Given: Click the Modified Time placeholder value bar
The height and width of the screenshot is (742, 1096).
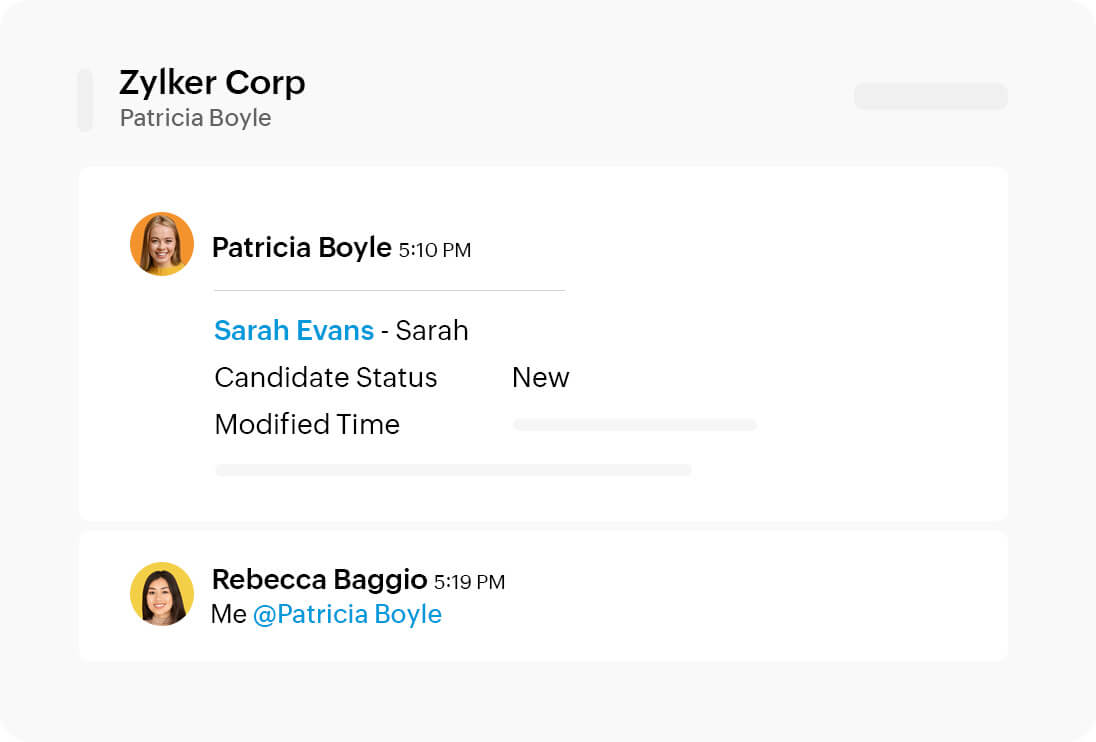Looking at the screenshot, I should [634, 425].
